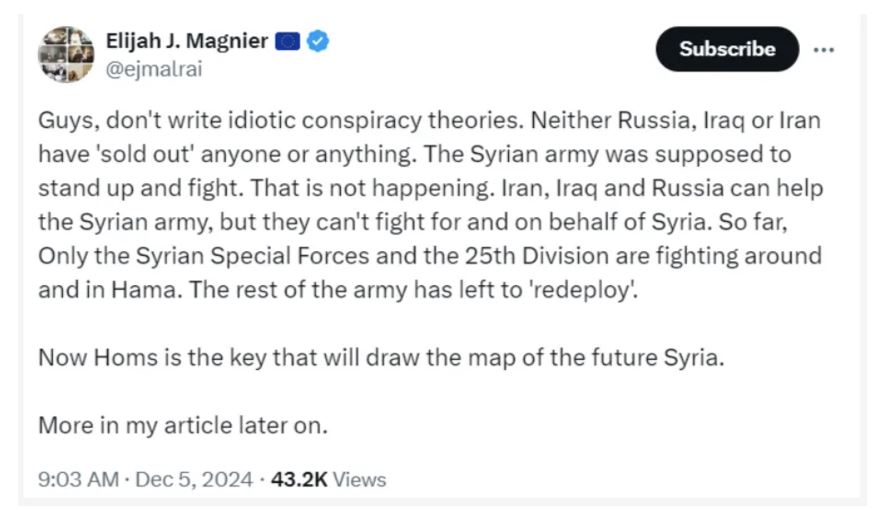Click the sentence starting 'Now Homs is the key'
The width and height of the screenshot is (883, 510).
379,357
